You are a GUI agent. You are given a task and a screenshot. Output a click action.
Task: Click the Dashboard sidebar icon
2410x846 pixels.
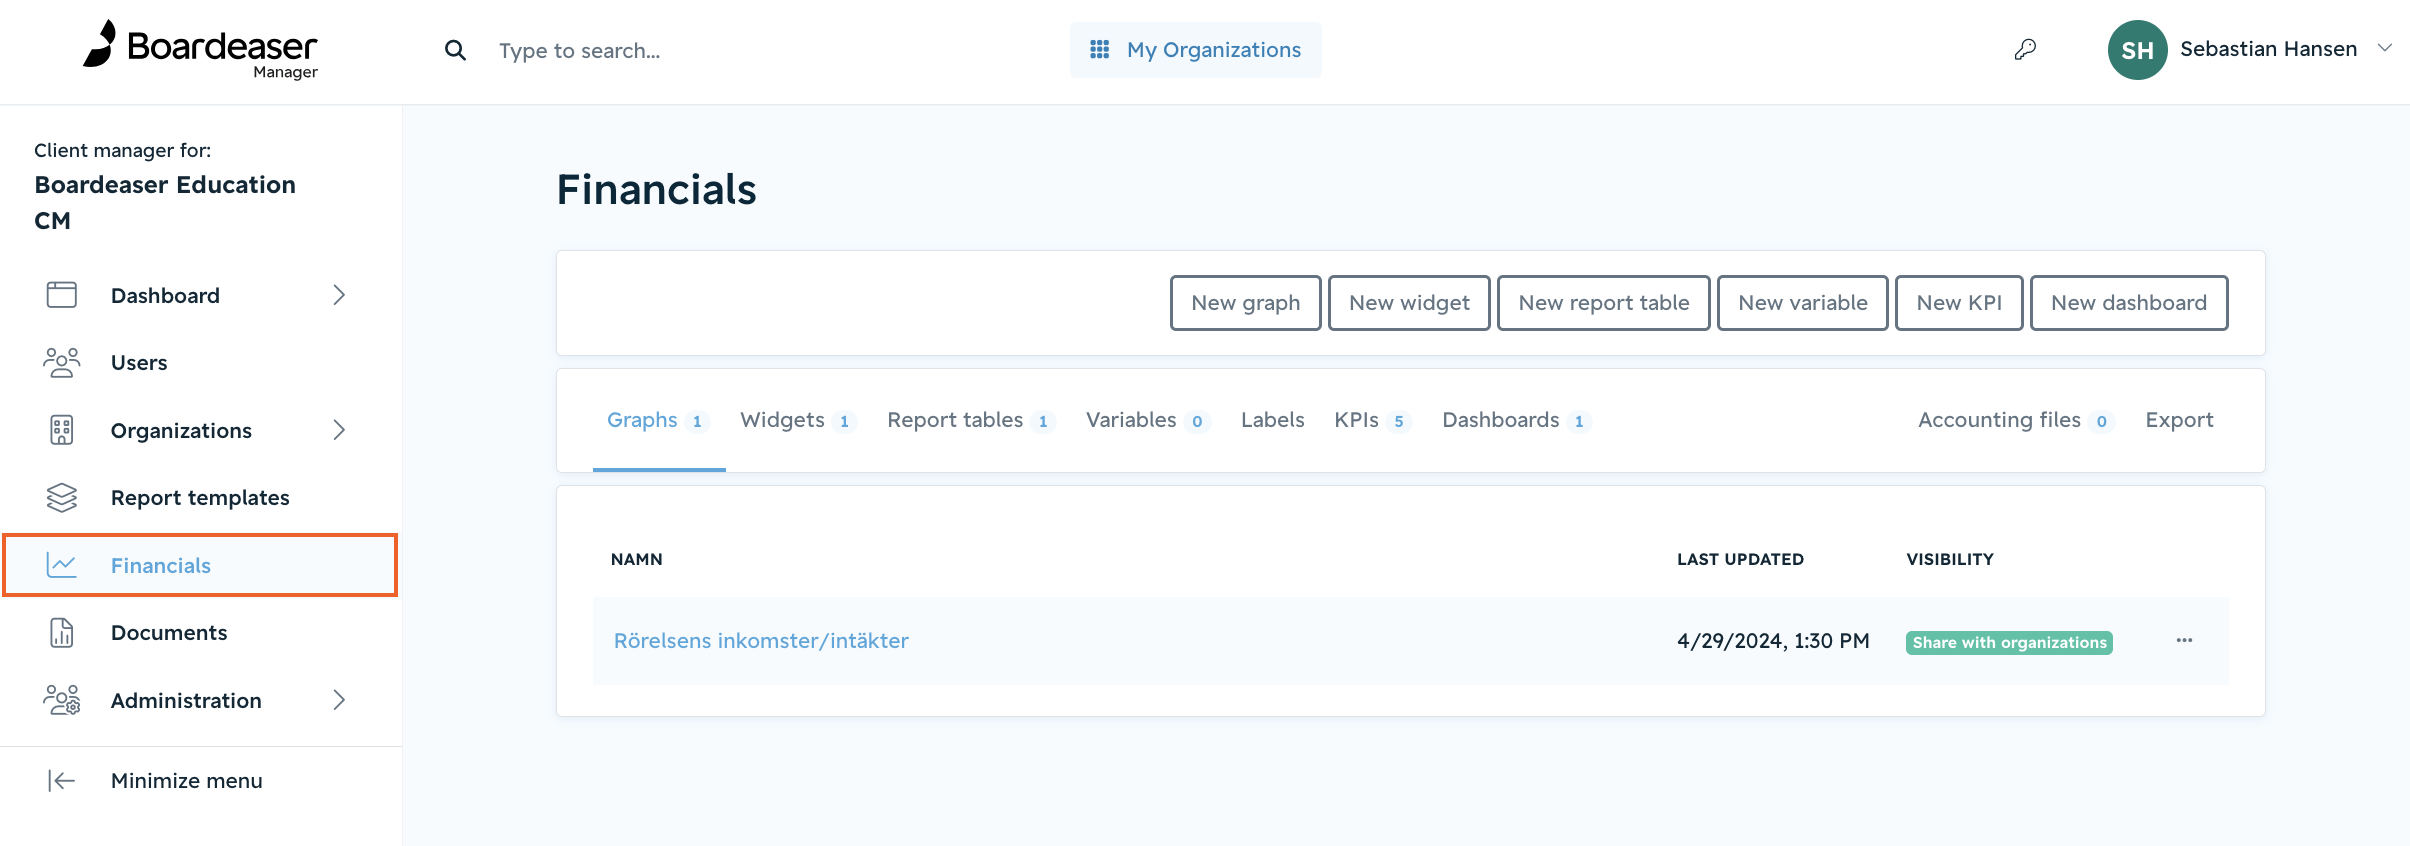click(62, 295)
